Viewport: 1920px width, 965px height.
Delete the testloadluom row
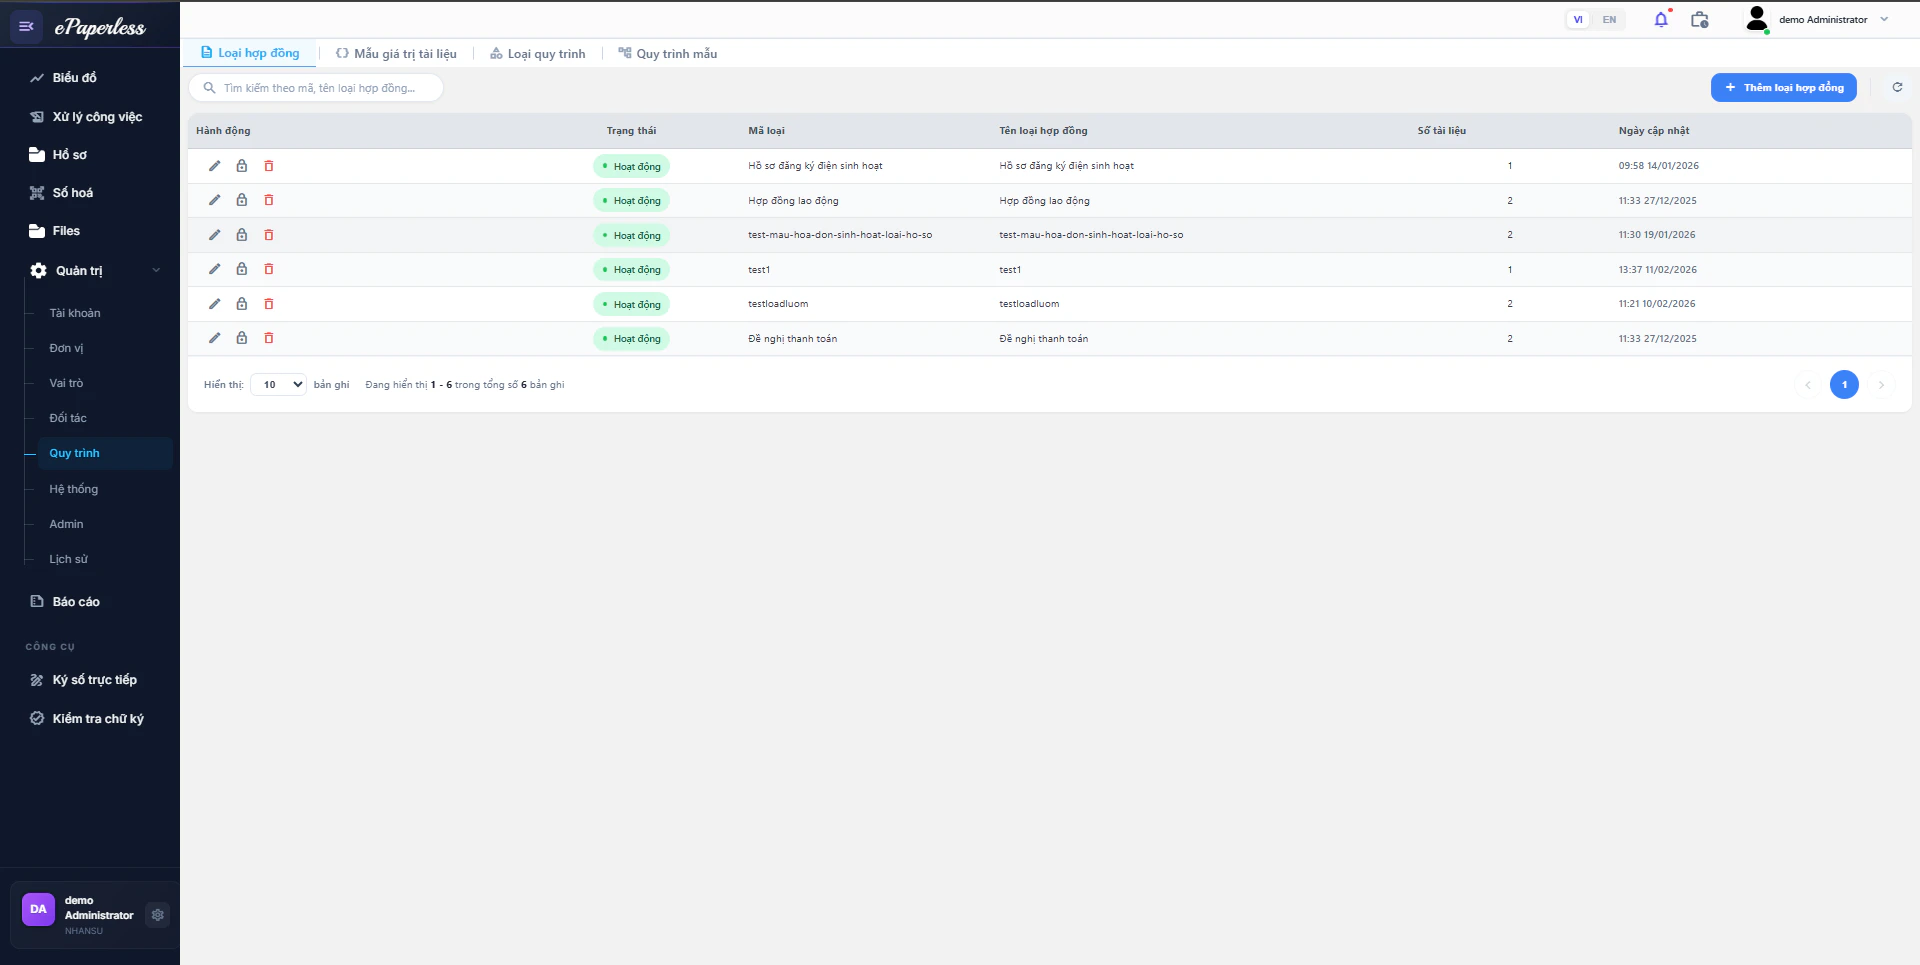(269, 304)
